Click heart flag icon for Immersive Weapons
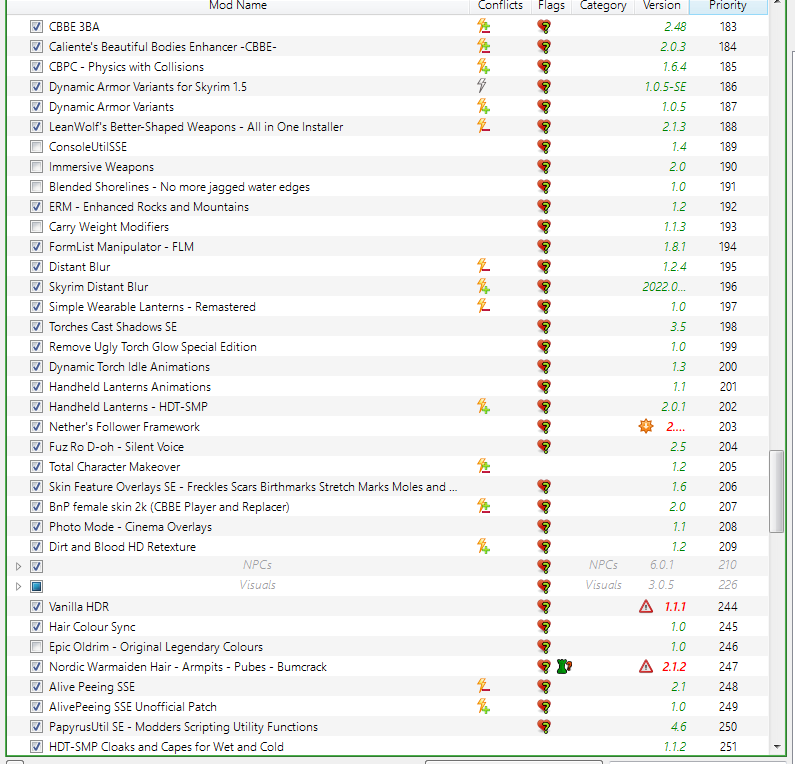The height and width of the screenshot is (764, 795). (x=544, y=166)
